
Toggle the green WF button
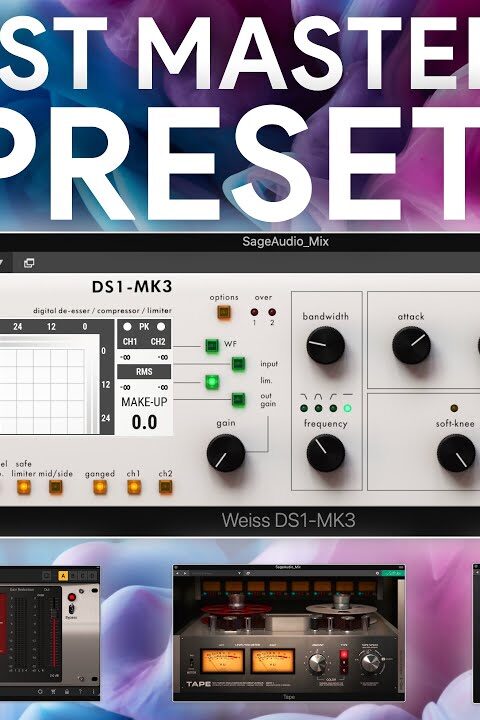point(212,345)
